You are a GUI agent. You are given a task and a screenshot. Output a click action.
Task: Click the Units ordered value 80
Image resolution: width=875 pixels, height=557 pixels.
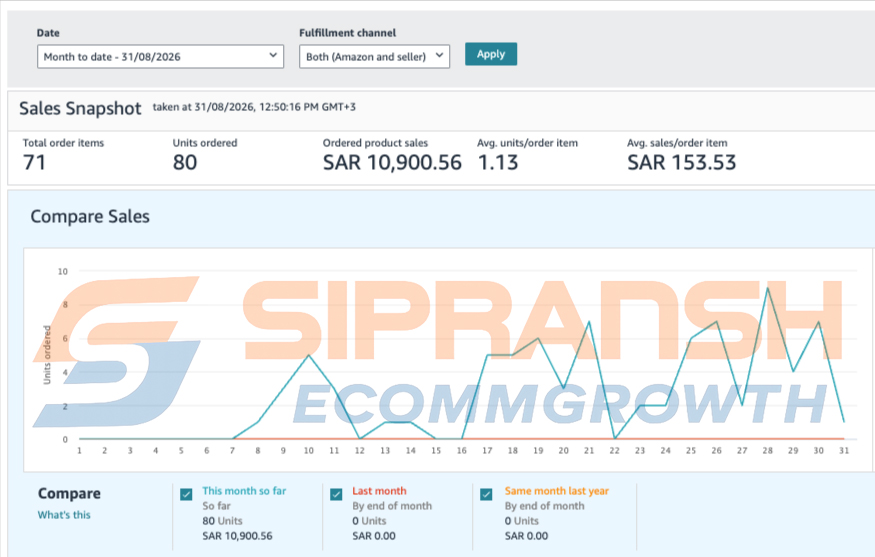(x=185, y=162)
